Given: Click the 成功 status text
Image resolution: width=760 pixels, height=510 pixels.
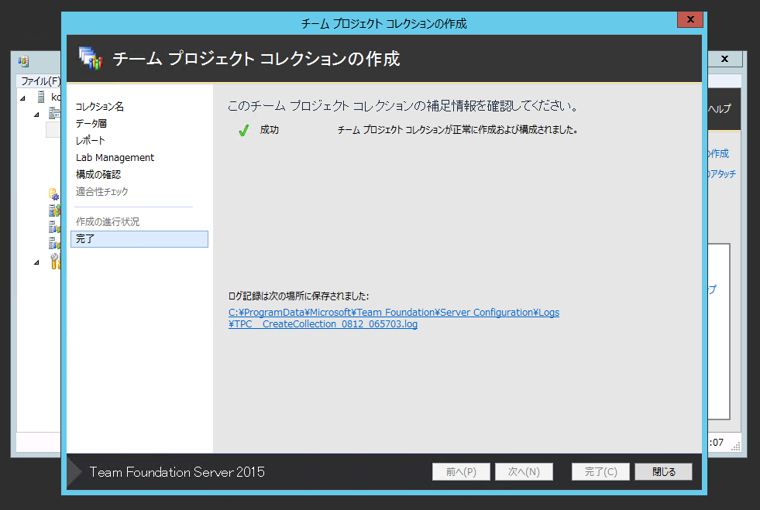Looking at the screenshot, I should click(x=269, y=129).
